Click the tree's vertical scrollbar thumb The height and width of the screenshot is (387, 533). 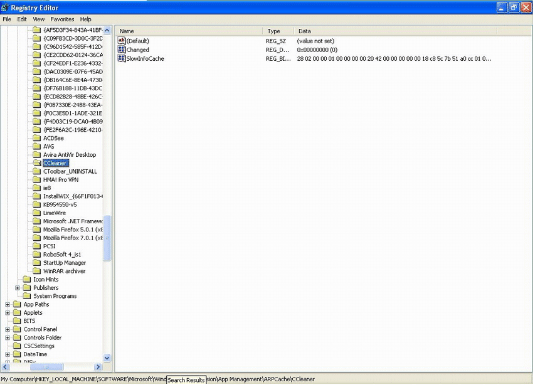point(107,238)
